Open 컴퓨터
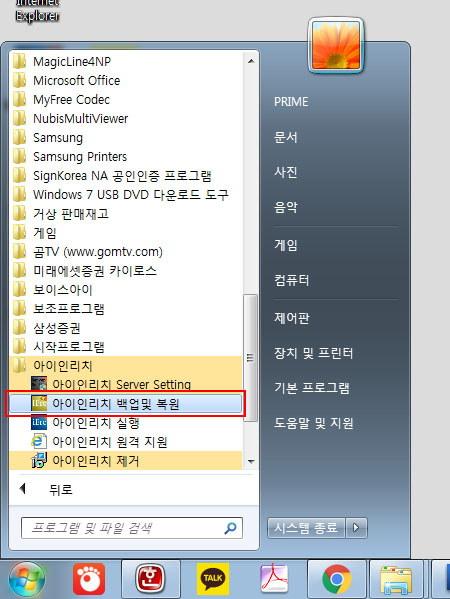Screen dimensions: 450x599 pyautogui.click(x=291, y=280)
